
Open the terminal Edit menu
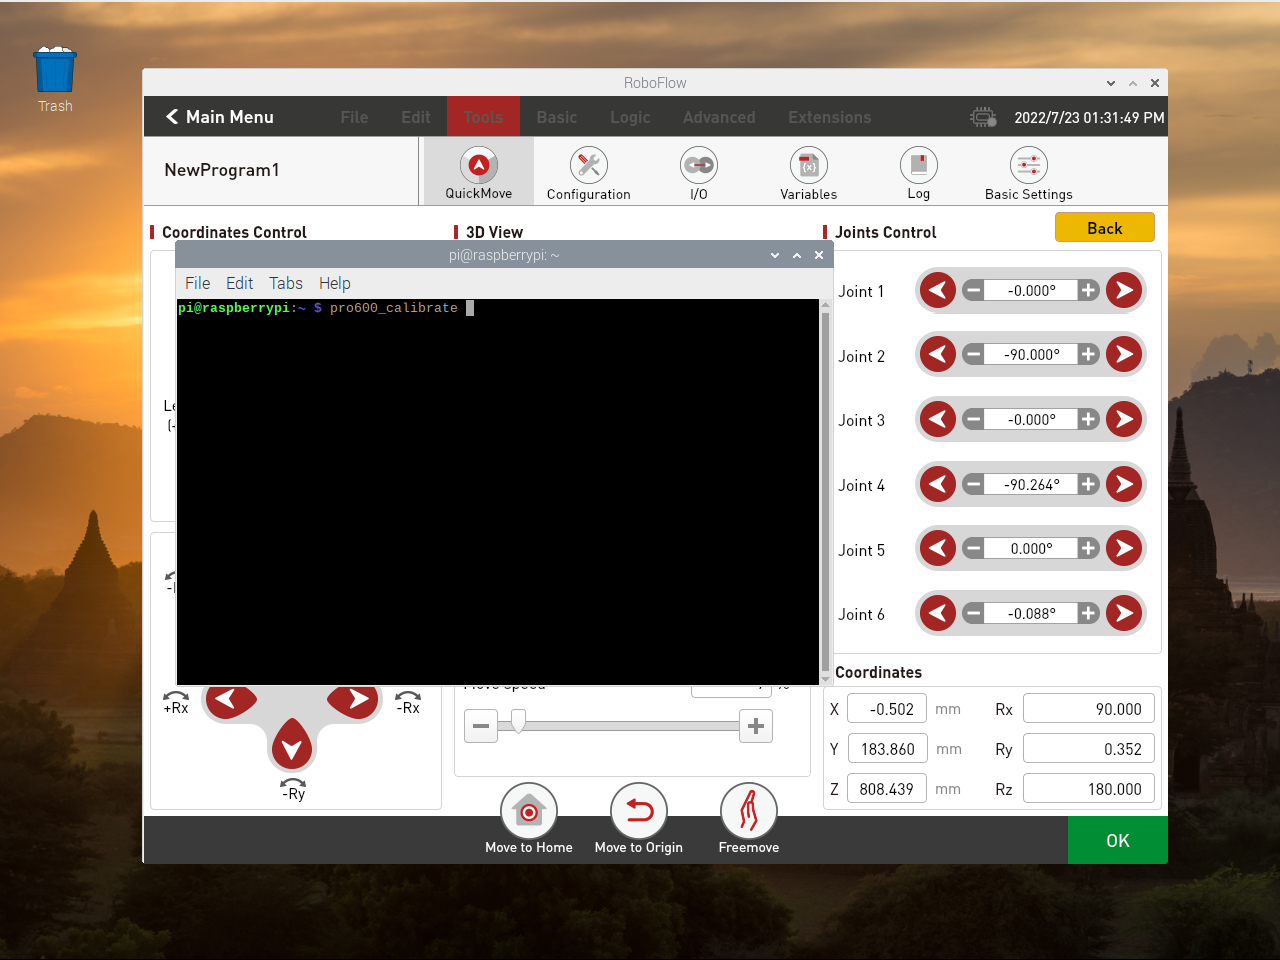pyautogui.click(x=239, y=283)
